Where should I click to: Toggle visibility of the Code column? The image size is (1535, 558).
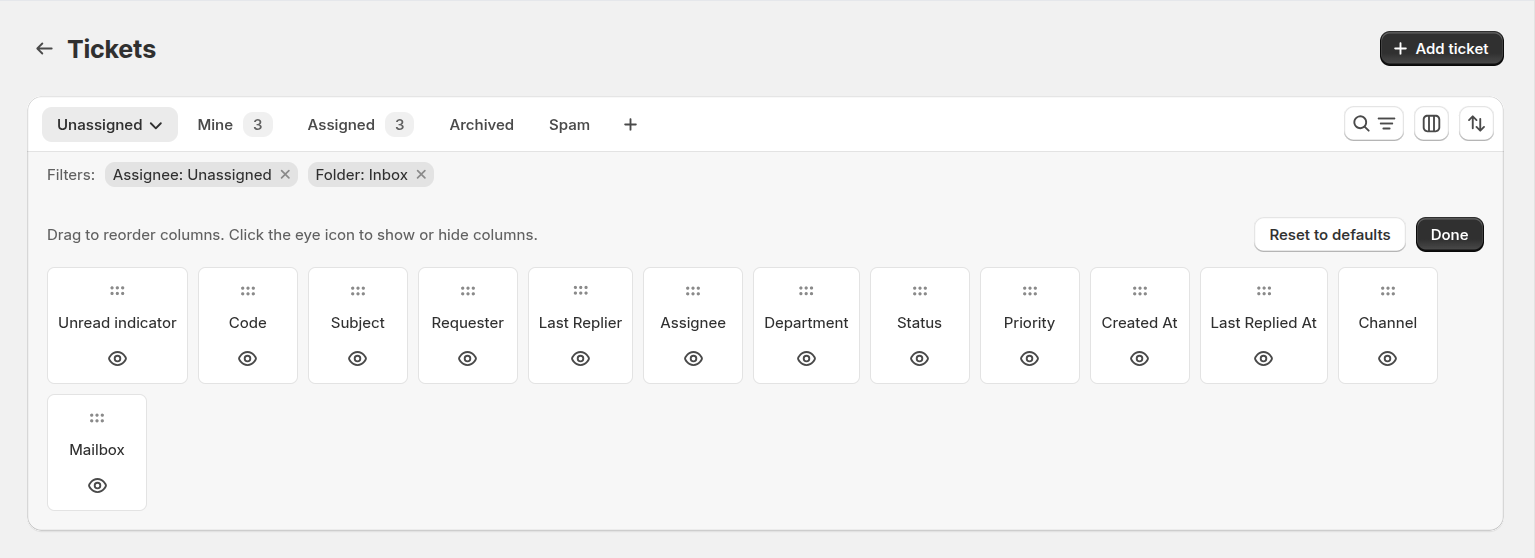[x=248, y=358]
